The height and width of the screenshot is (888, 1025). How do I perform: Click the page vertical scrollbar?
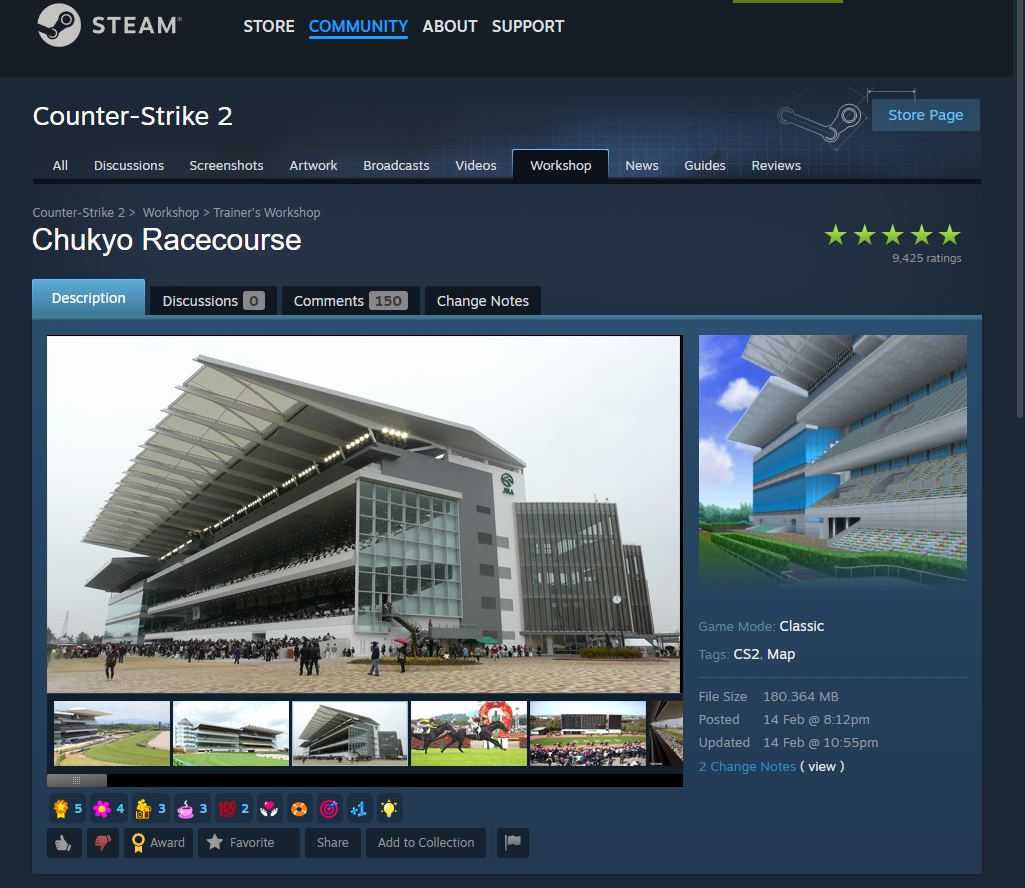(1020, 209)
